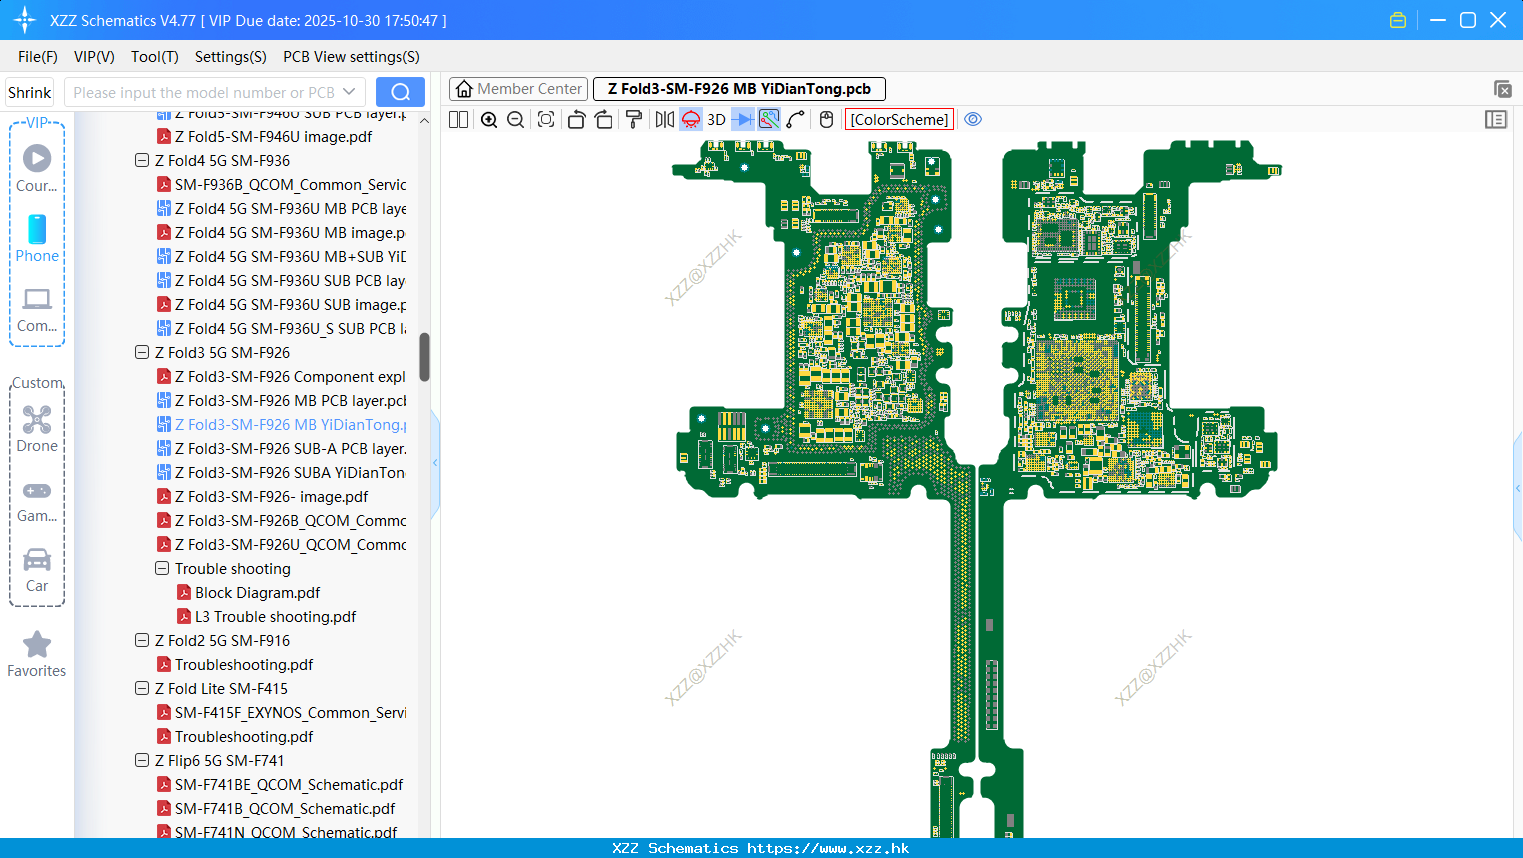Toggle the PCB trace routing display icon
Image resolution: width=1523 pixels, height=858 pixels.
click(769, 119)
